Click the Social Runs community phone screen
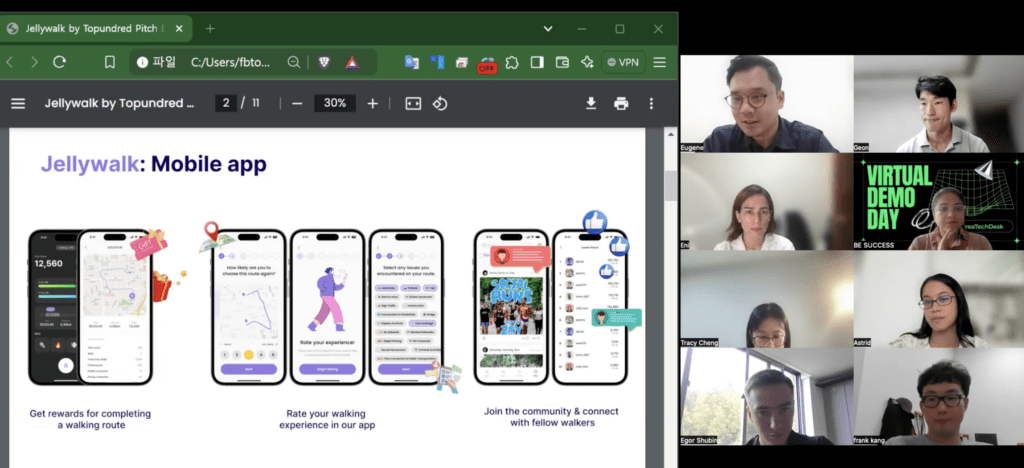Image resolution: width=1024 pixels, height=468 pixels. click(511, 307)
